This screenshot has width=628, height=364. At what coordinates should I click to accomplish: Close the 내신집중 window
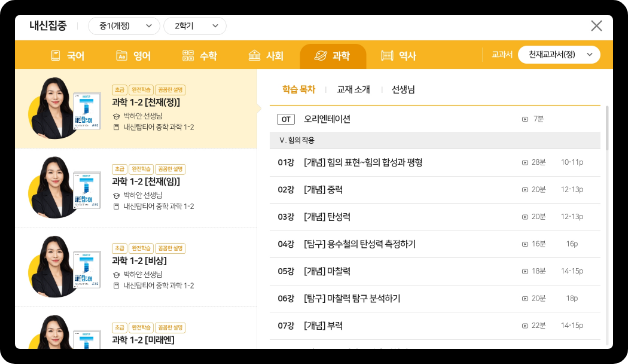[596, 26]
